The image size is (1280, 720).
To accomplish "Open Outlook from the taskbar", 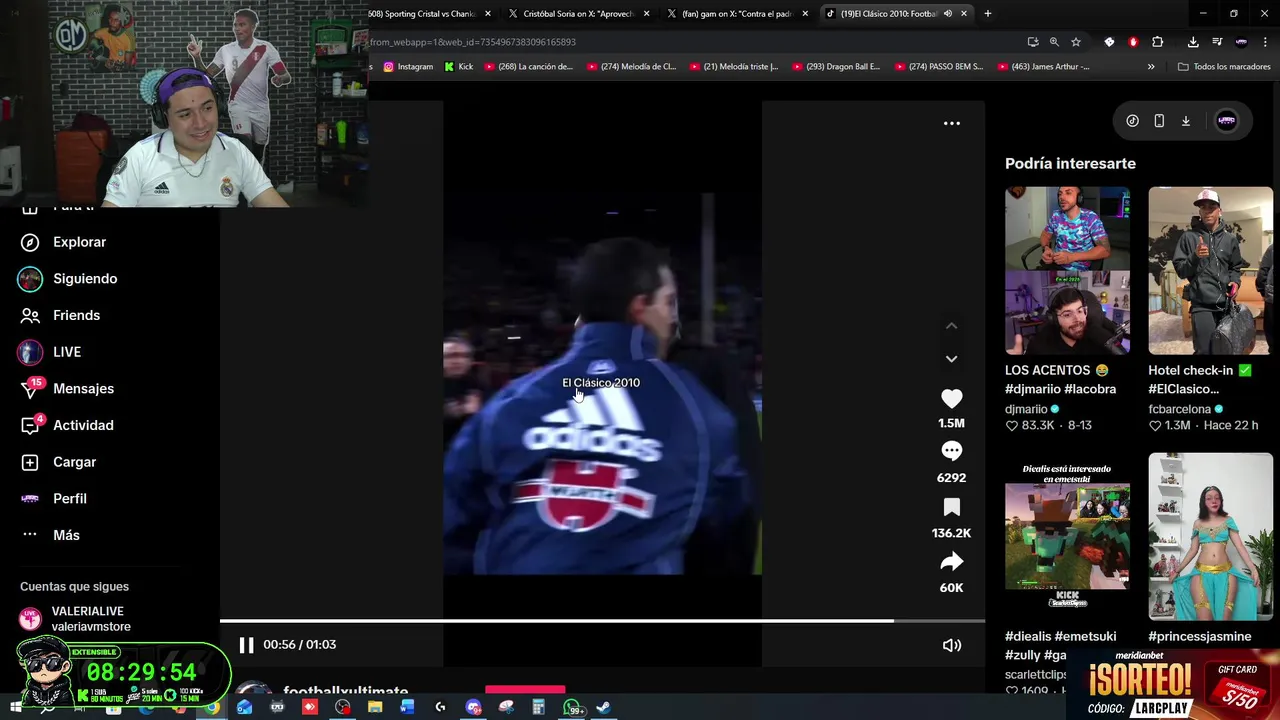I will coord(244,707).
